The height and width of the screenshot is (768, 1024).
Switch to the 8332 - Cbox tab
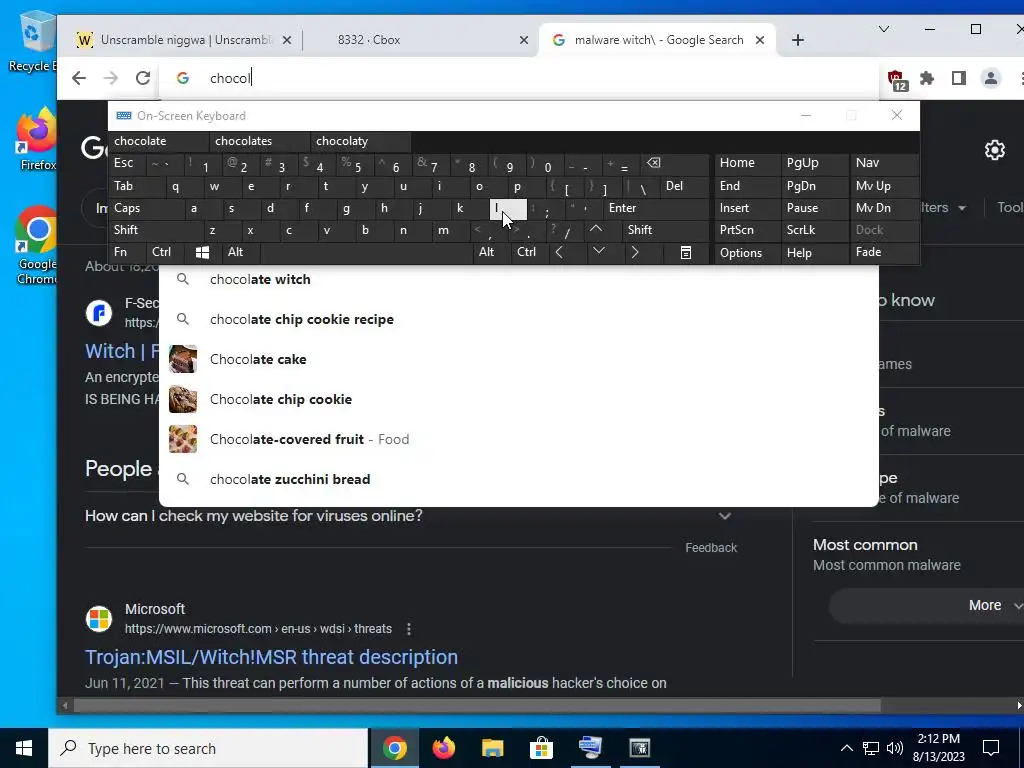pos(422,40)
